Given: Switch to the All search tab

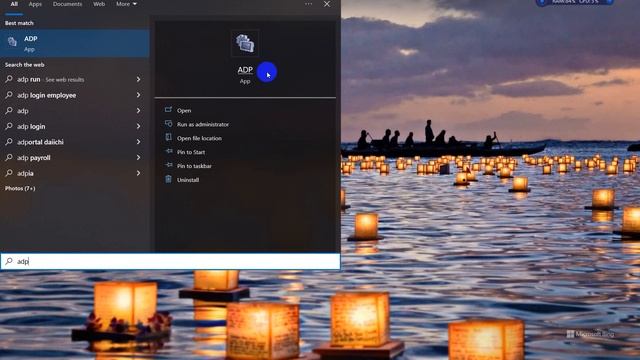Looking at the screenshot, I should pyautogui.click(x=14, y=4).
